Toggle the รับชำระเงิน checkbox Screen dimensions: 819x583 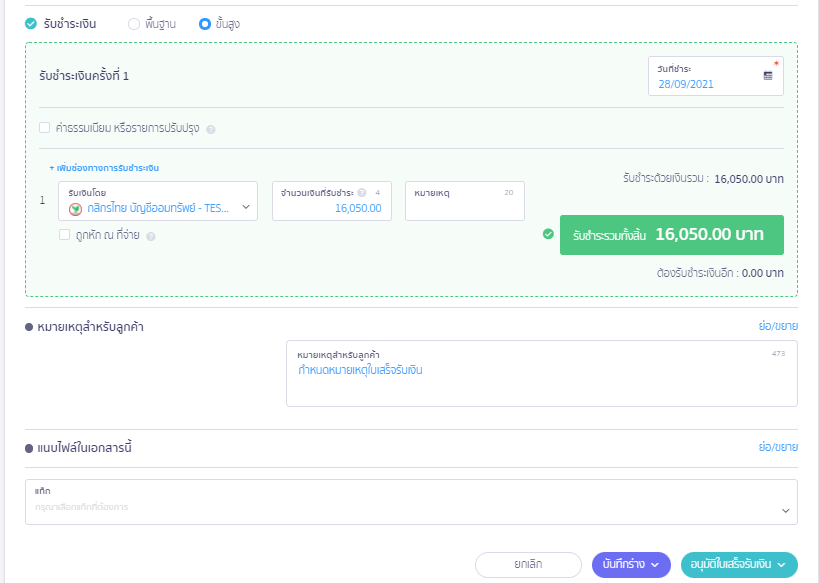[x=31, y=23]
